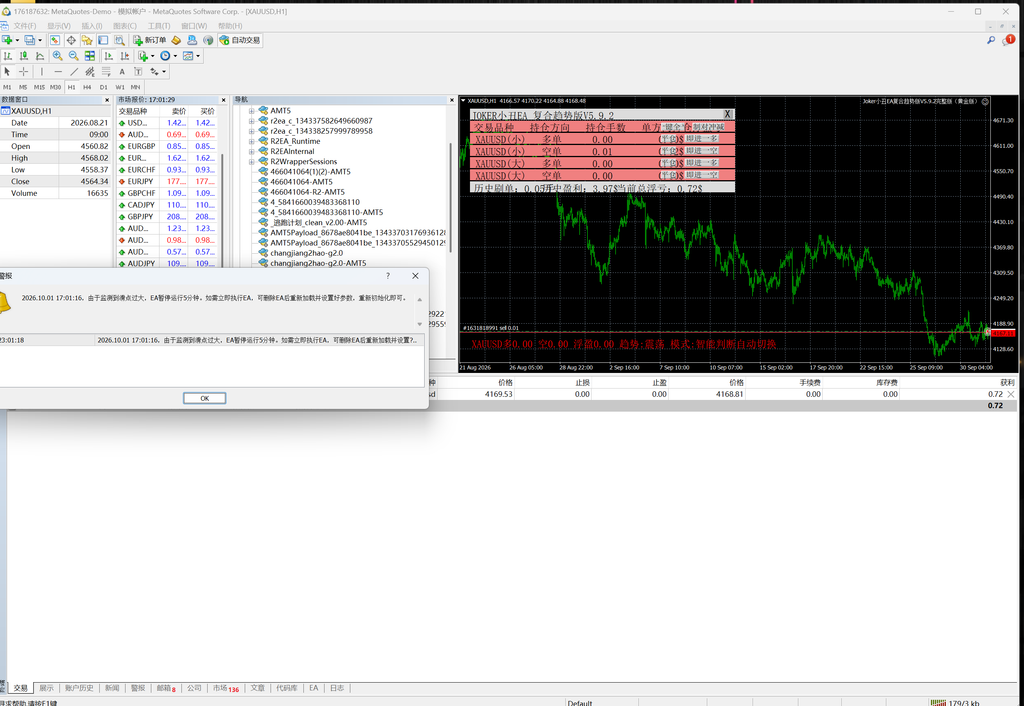Viewport: 1024px width, 706px height.
Task: Toggle chart shift icon
Action: pyautogui.click(x=125, y=56)
